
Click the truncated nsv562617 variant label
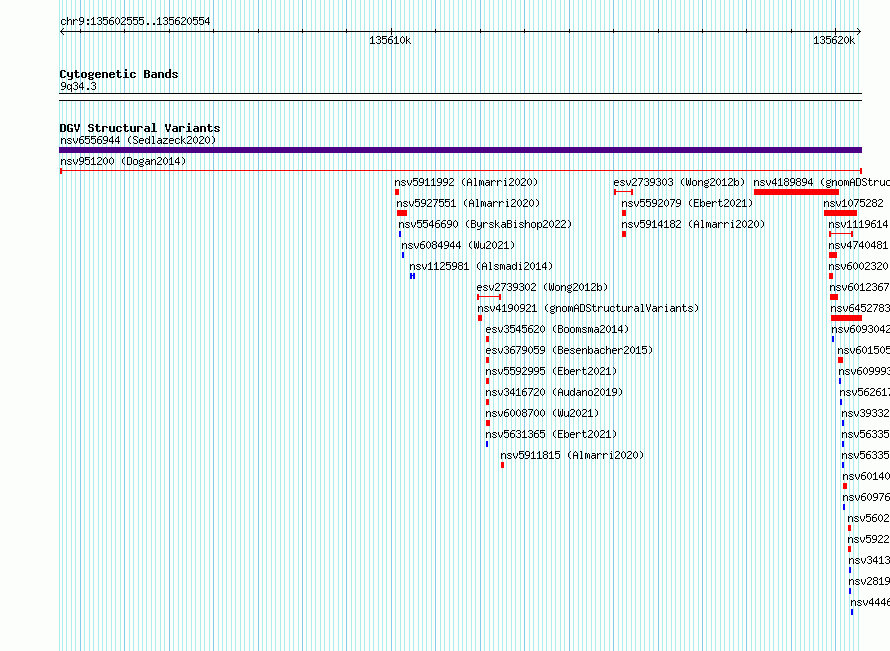point(864,392)
